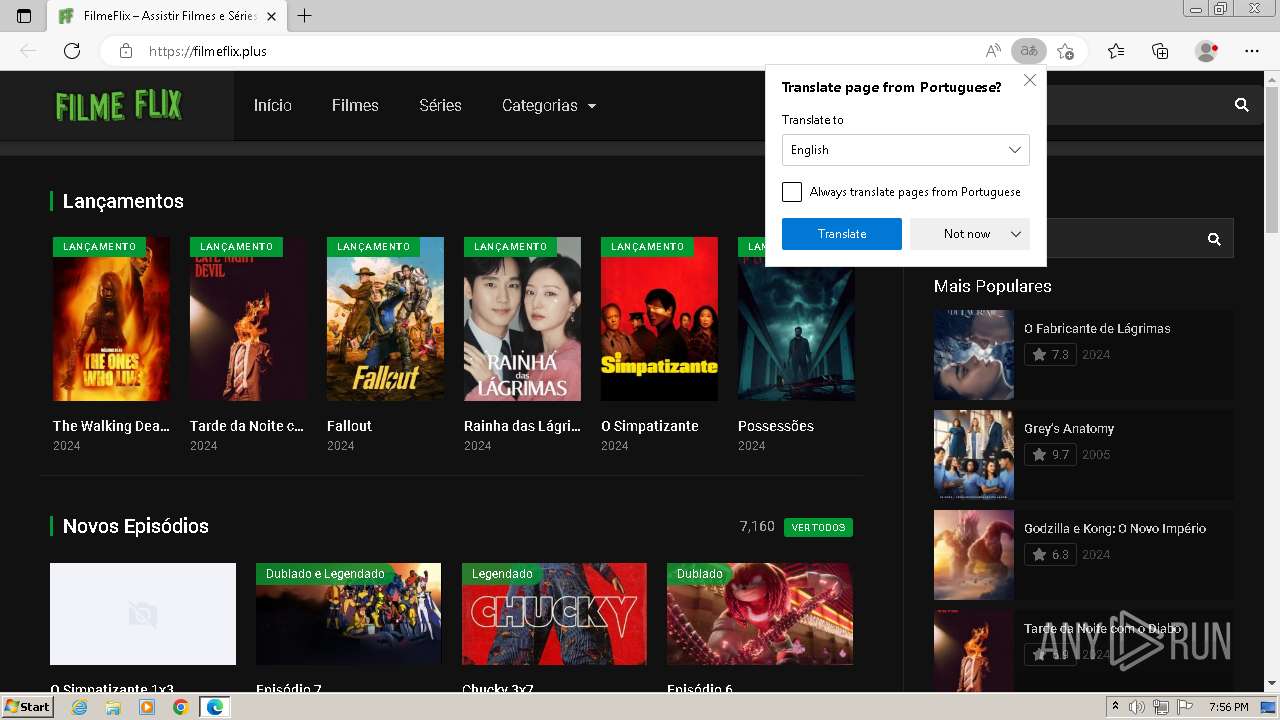Viewport: 1280px width, 720px height.
Task: Open Internet Explorer from the taskbar
Action: click(x=80, y=707)
